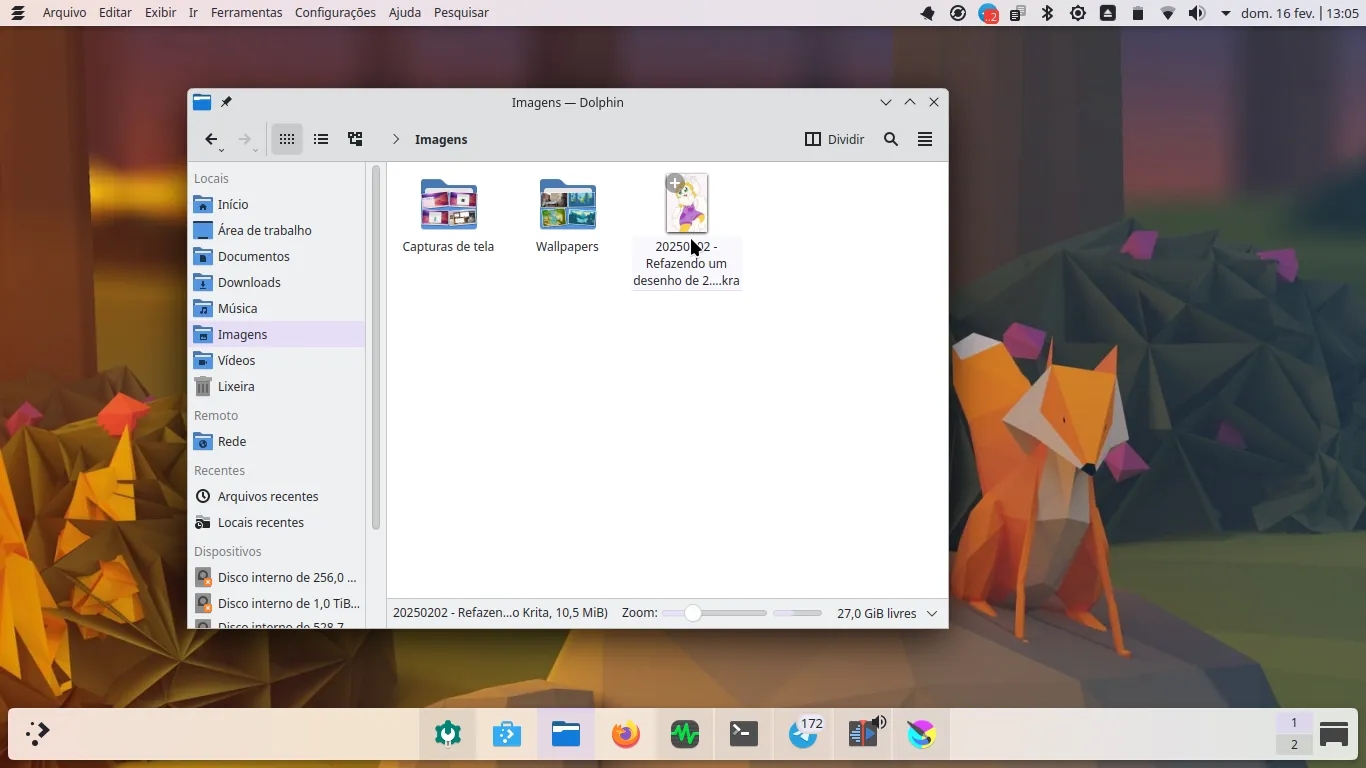Go to Início in the sidebar

[x=277, y=204]
